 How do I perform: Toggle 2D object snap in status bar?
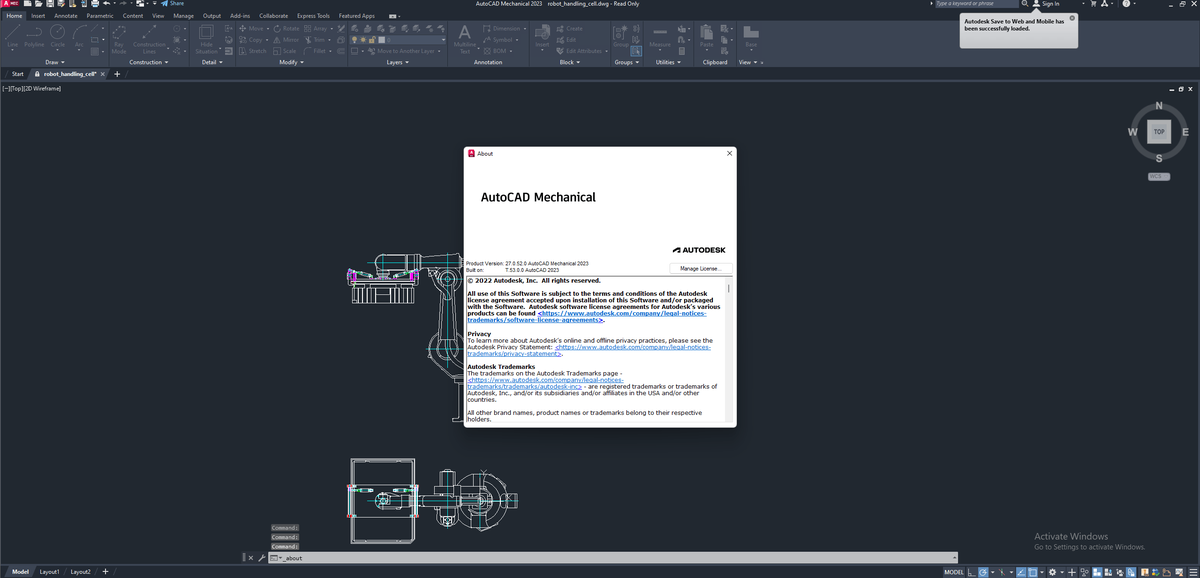pos(1033,572)
